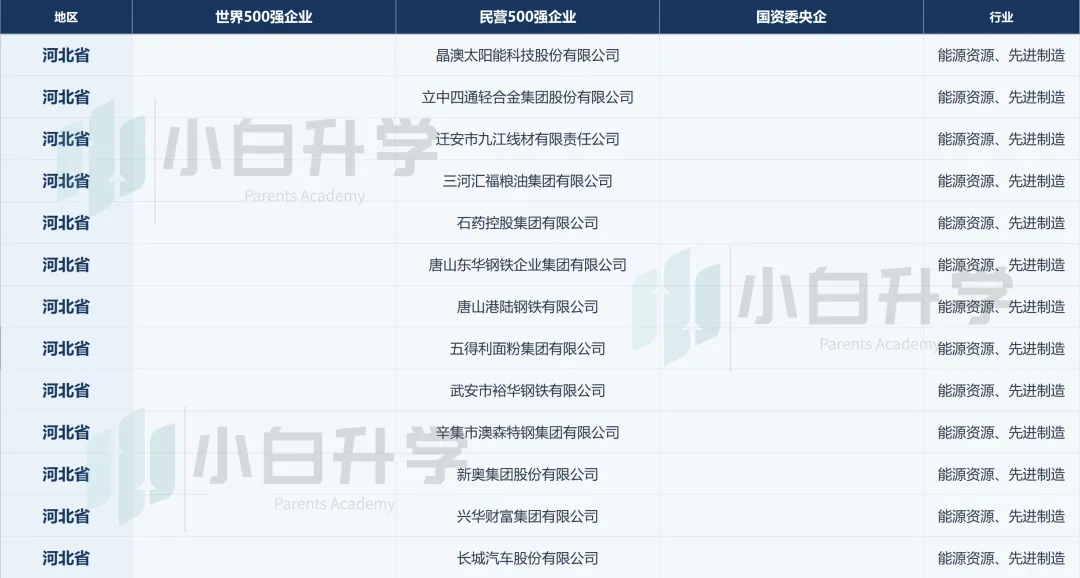Select 河北省 in the 迁安市九江线材 row
The height and width of the screenshot is (578, 1080).
click(x=66, y=139)
